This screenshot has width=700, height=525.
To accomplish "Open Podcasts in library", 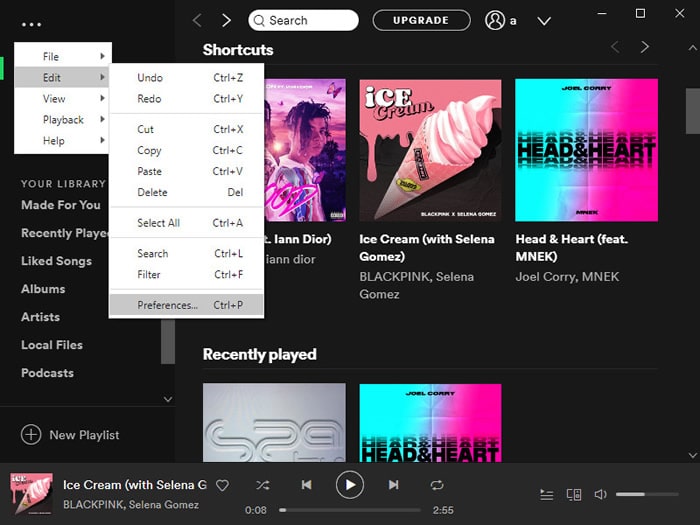I will 47,373.
